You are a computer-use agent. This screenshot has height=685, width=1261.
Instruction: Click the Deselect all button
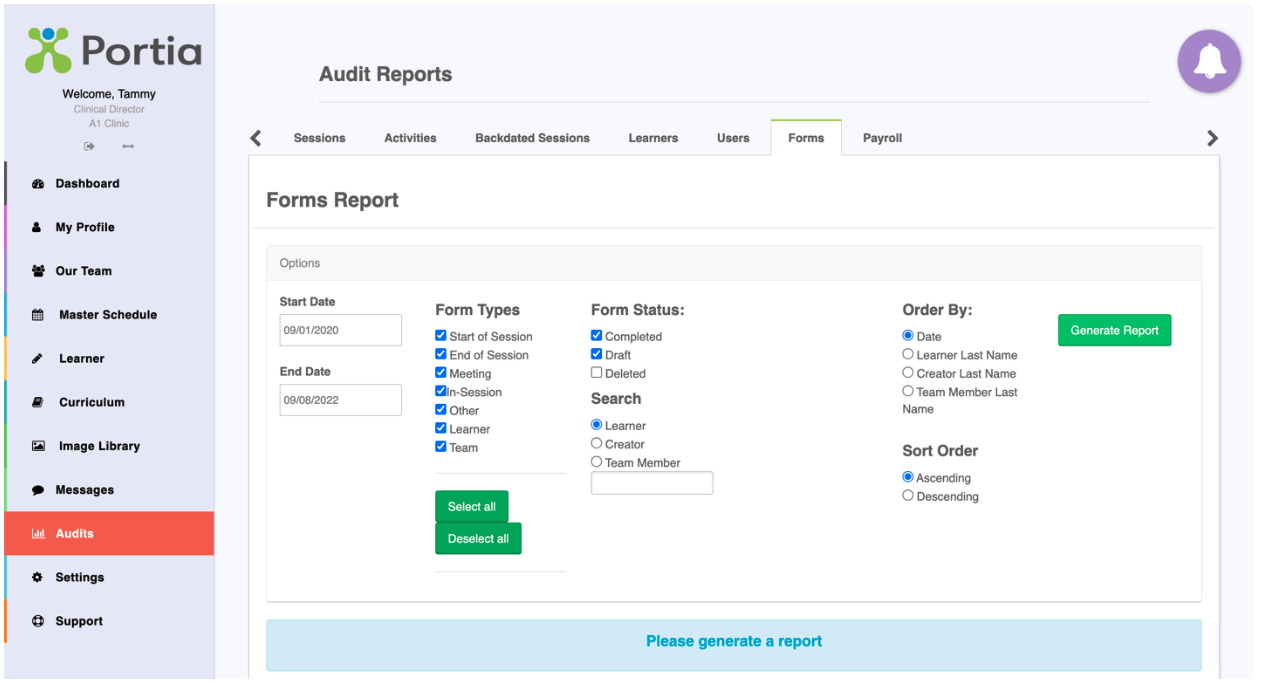click(478, 538)
